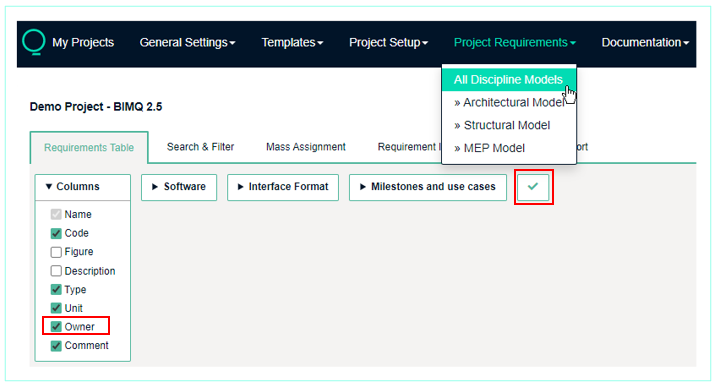Switch to Mass Assignment tab

pos(306,147)
